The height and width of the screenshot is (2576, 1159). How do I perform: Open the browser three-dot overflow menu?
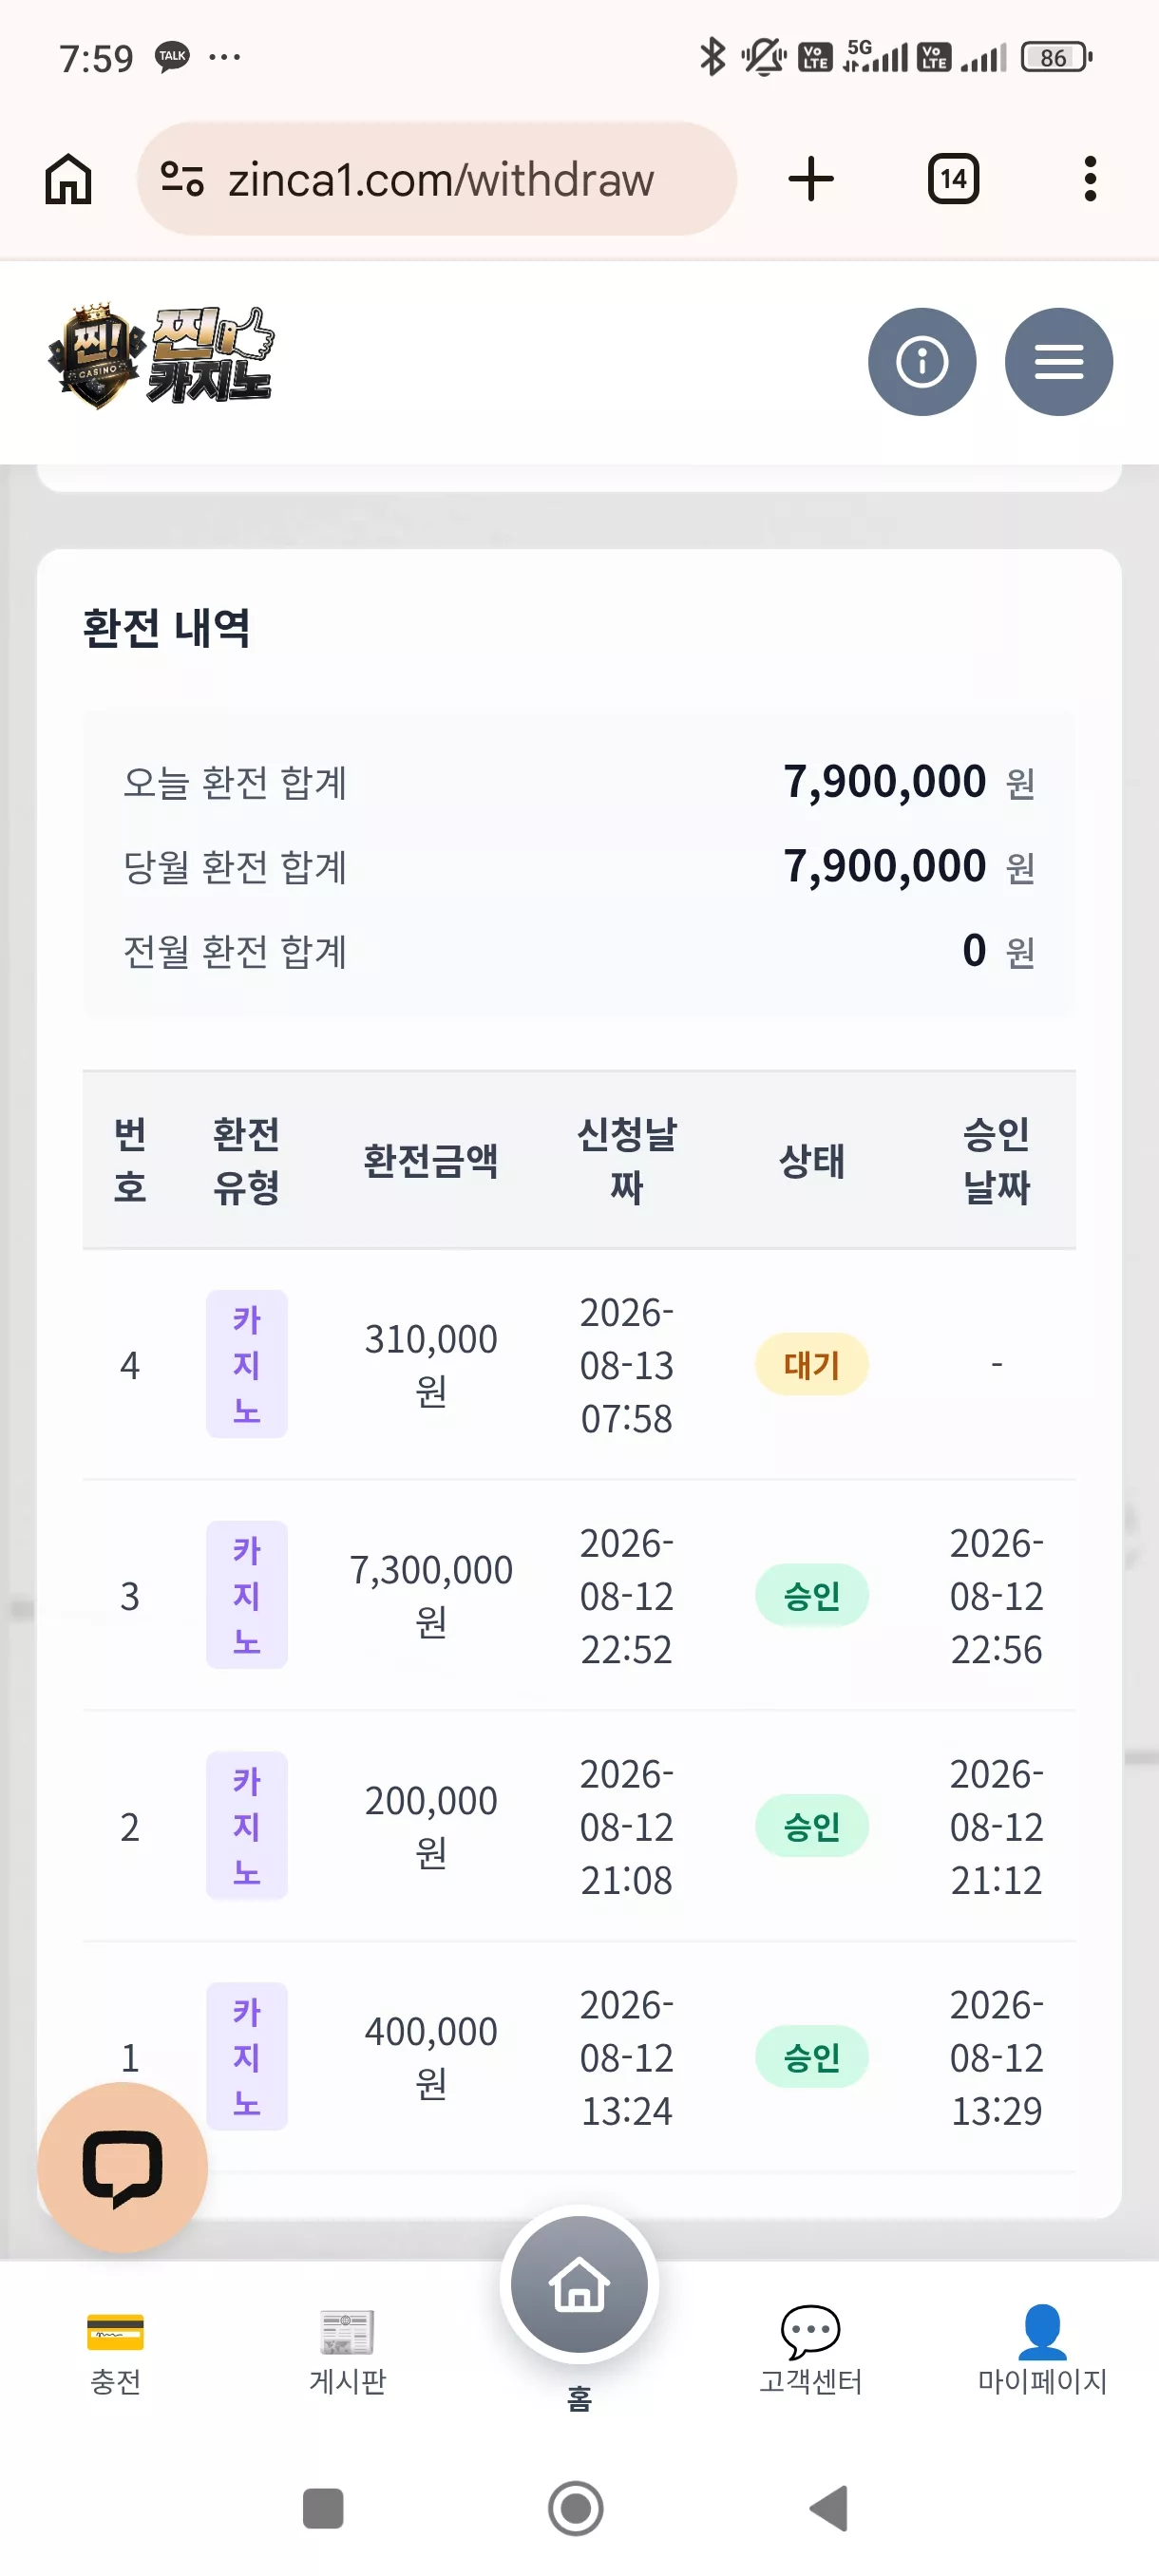(1090, 179)
